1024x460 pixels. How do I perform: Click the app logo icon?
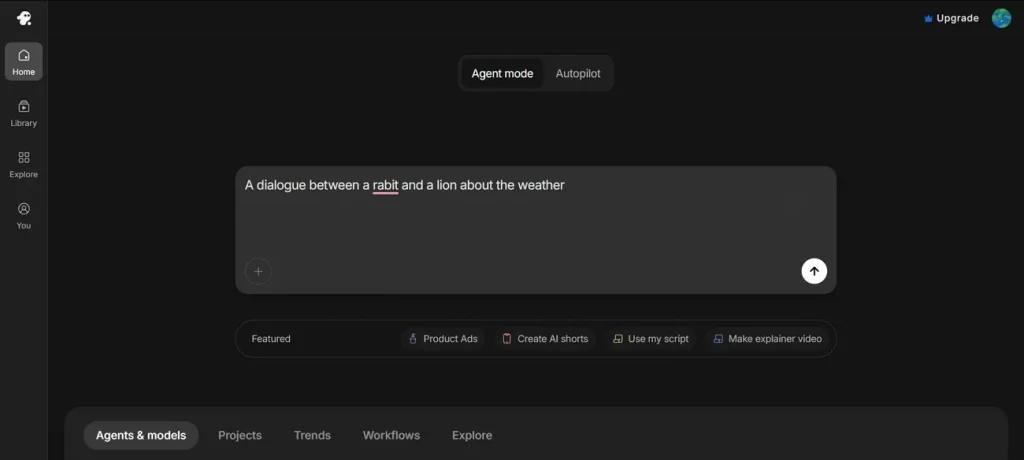point(24,18)
